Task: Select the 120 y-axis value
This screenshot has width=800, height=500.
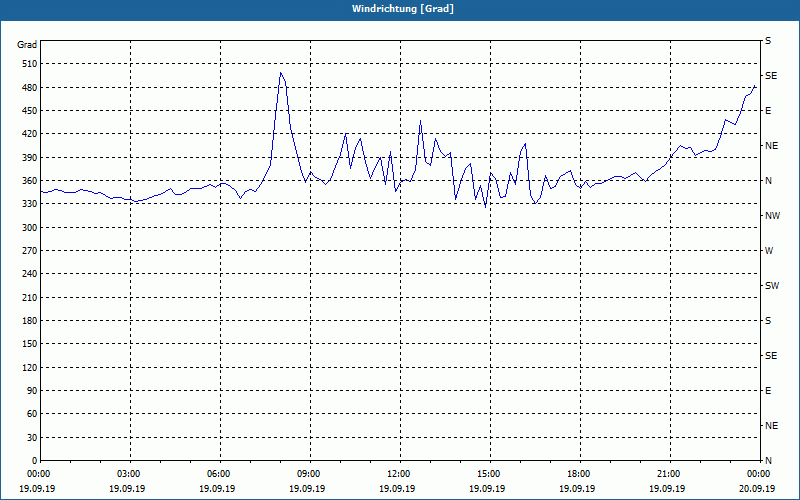Action: (30, 367)
